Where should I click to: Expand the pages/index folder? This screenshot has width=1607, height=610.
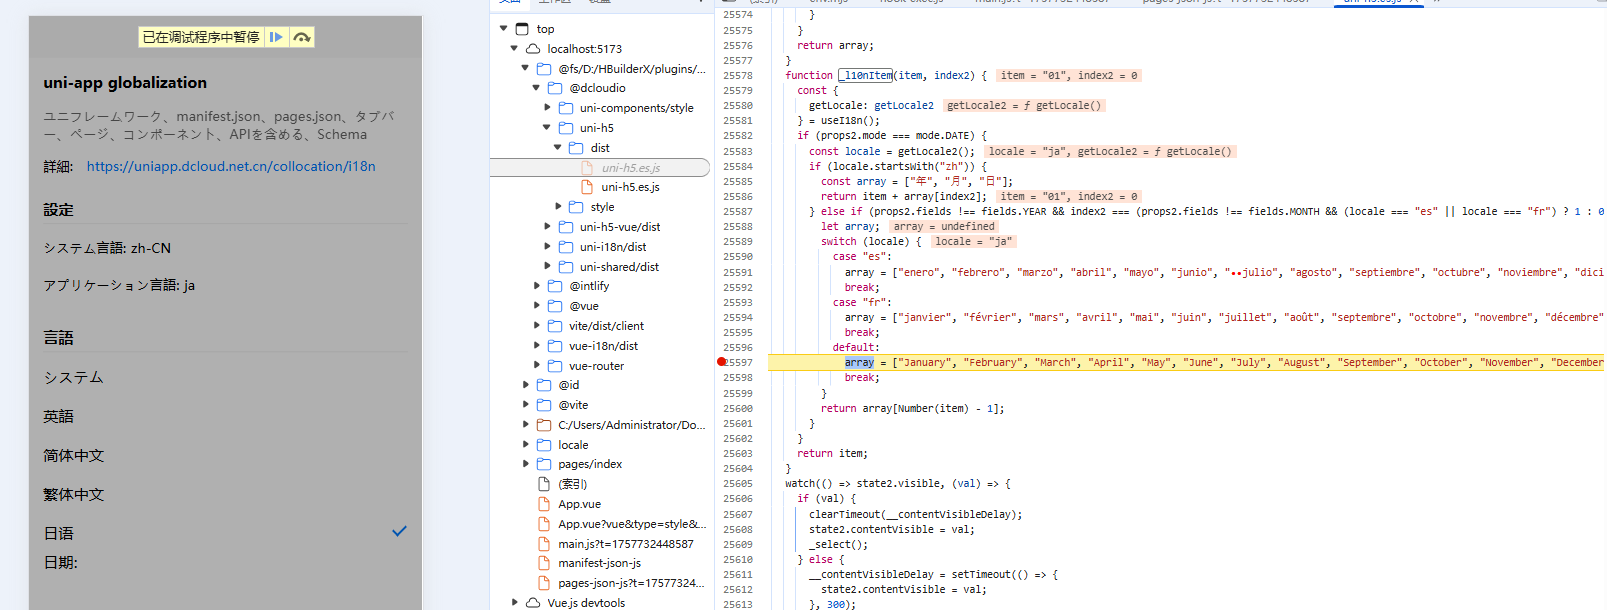(526, 464)
